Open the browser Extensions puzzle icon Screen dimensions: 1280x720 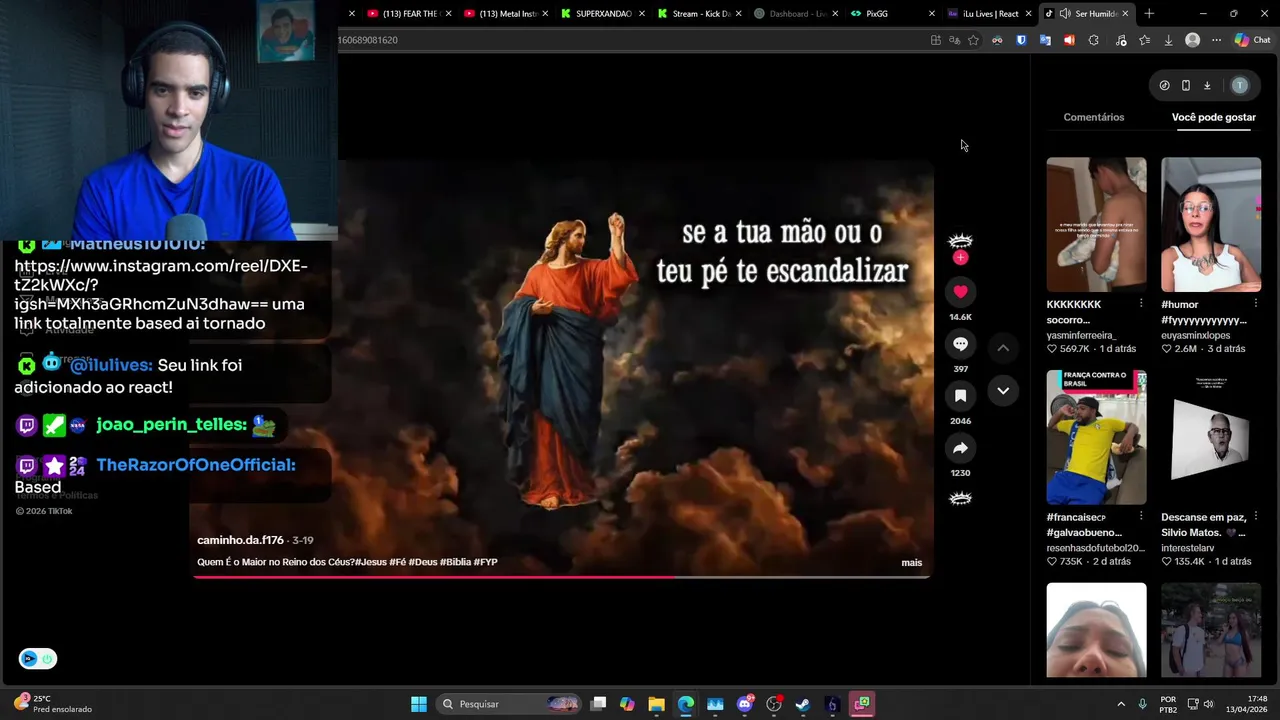1093,40
